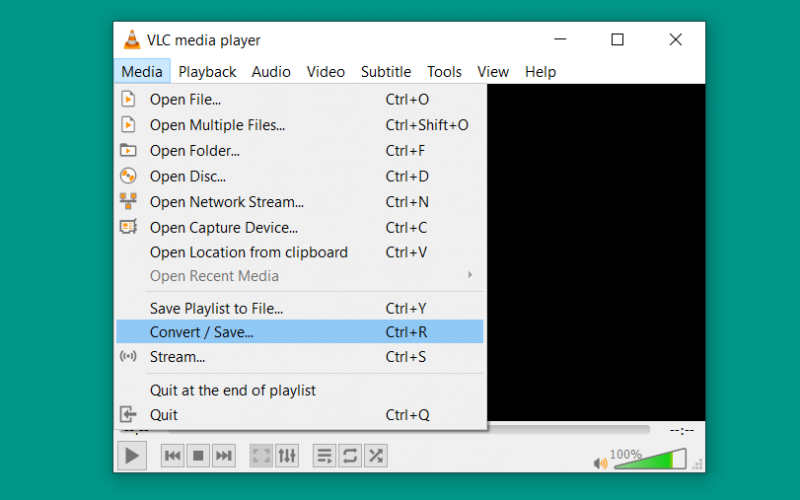Maximize the VLC media player window
Screen dimensions: 800x500
(617, 39)
